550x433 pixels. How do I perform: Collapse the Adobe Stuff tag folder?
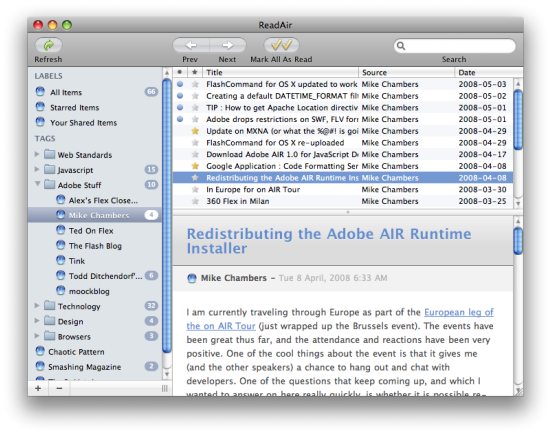[37, 184]
